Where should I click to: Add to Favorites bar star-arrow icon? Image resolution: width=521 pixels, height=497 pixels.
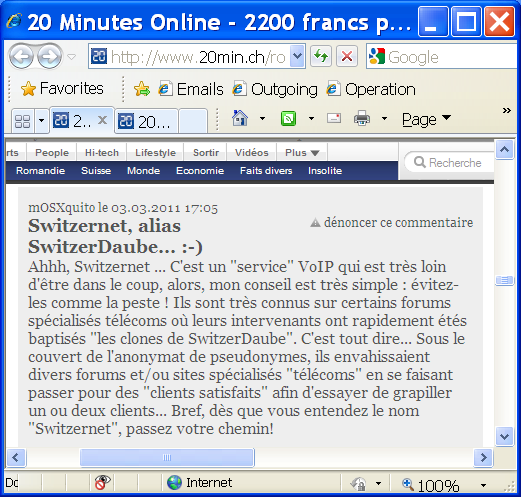coord(142,89)
